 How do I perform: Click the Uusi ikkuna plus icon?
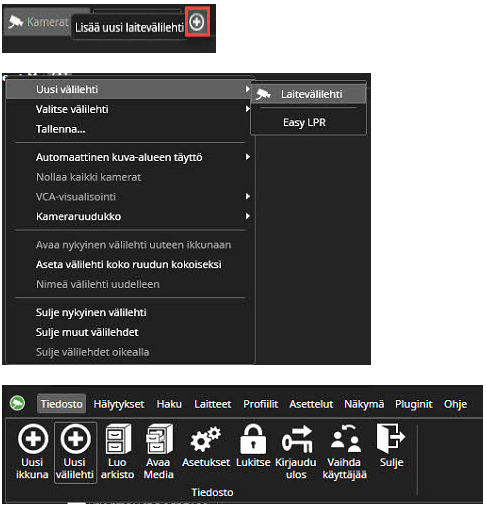[x=33, y=439]
